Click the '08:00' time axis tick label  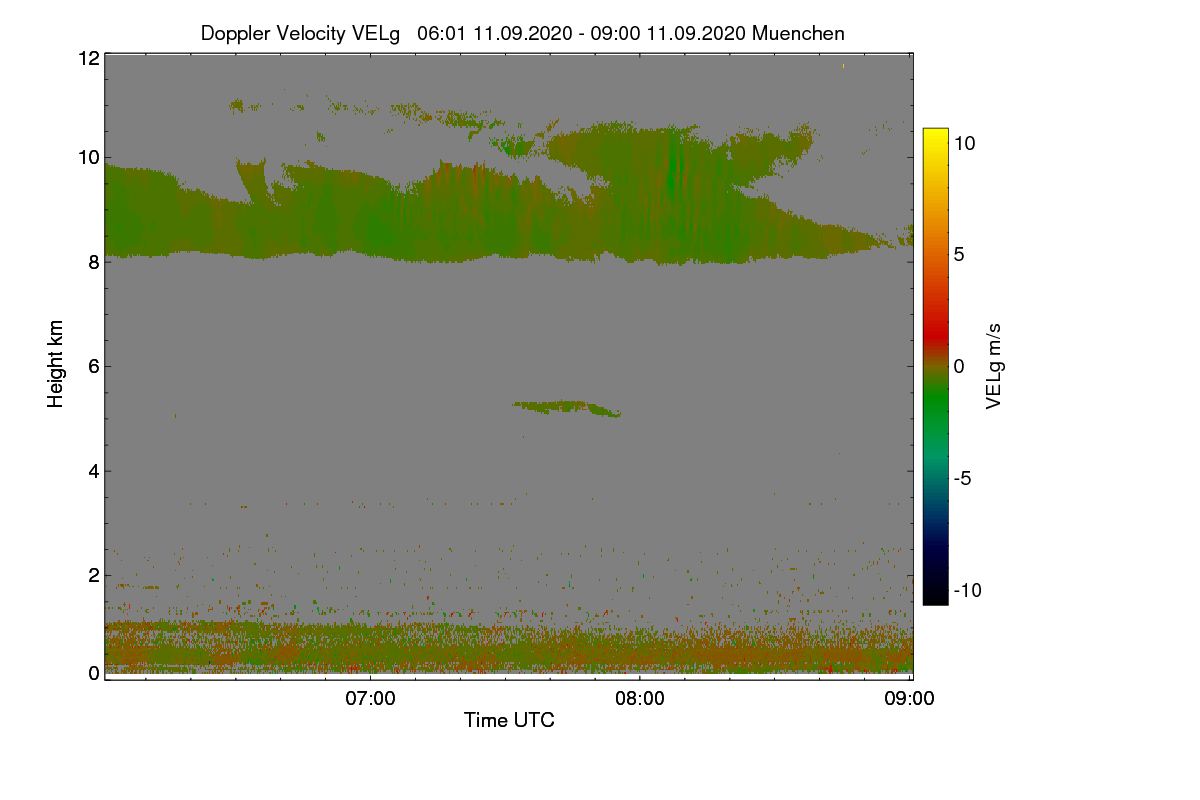pos(640,699)
